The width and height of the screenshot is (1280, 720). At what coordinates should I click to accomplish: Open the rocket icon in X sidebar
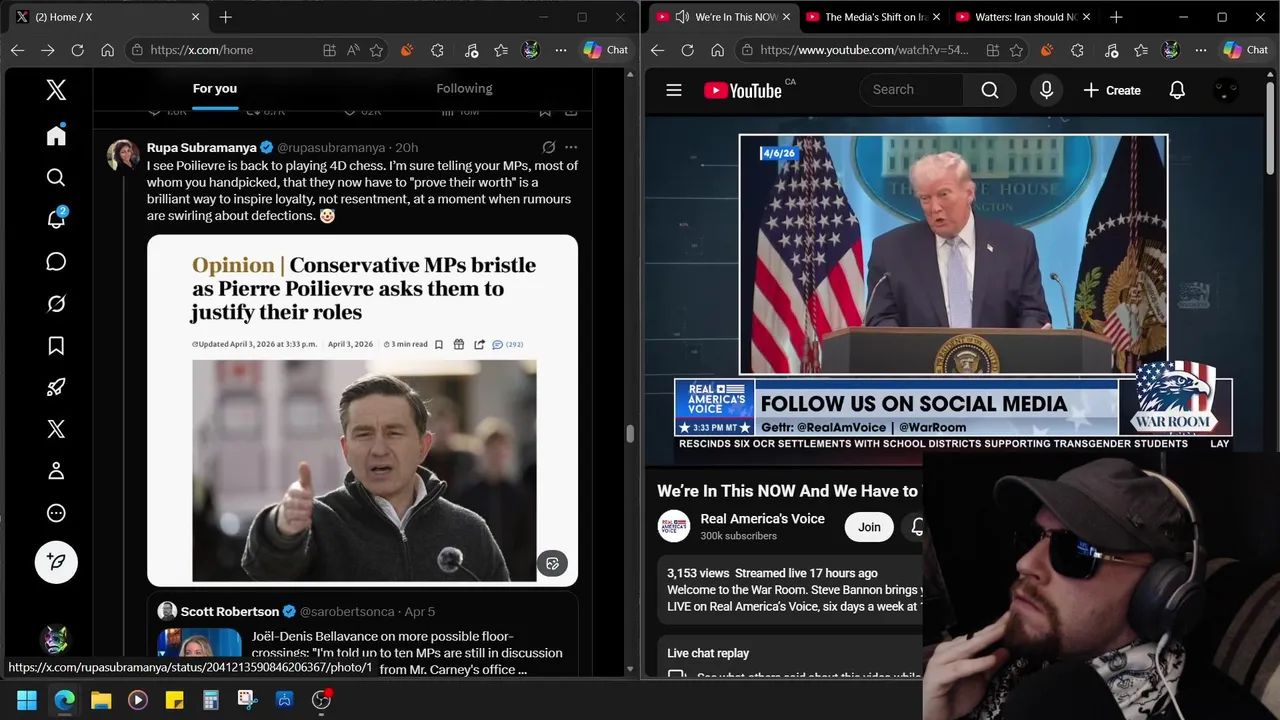56,387
